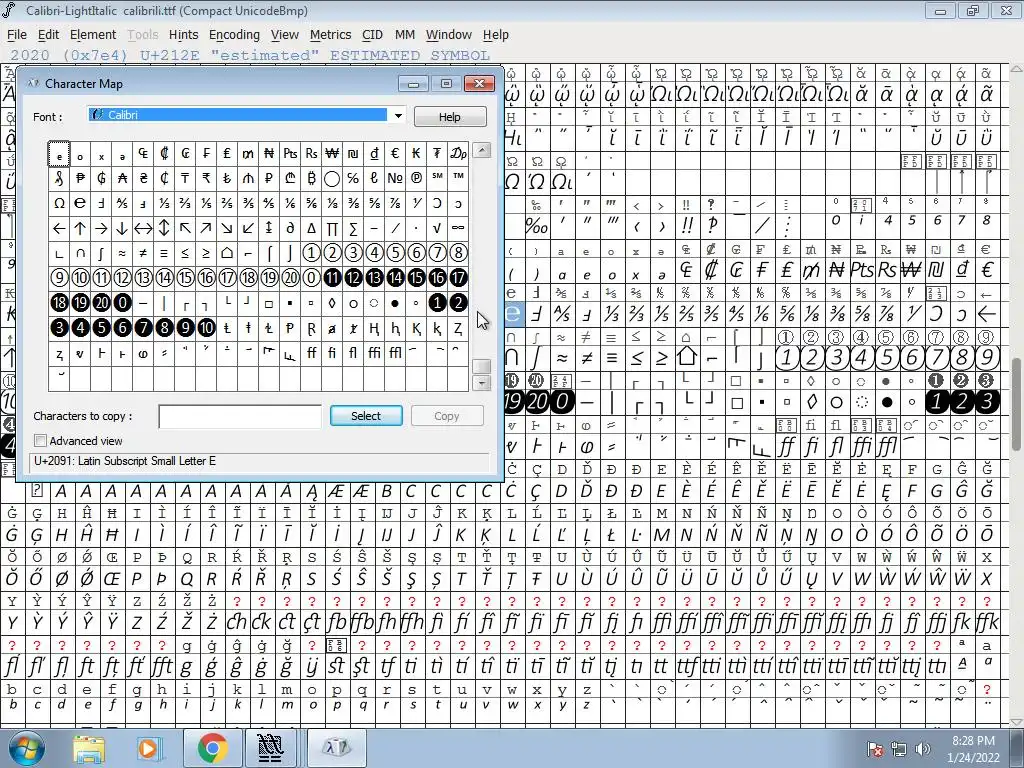This screenshot has width=1024, height=768.
Task: Pick the lozenge ◊ shape in Character Map
Action: click(x=332, y=302)
